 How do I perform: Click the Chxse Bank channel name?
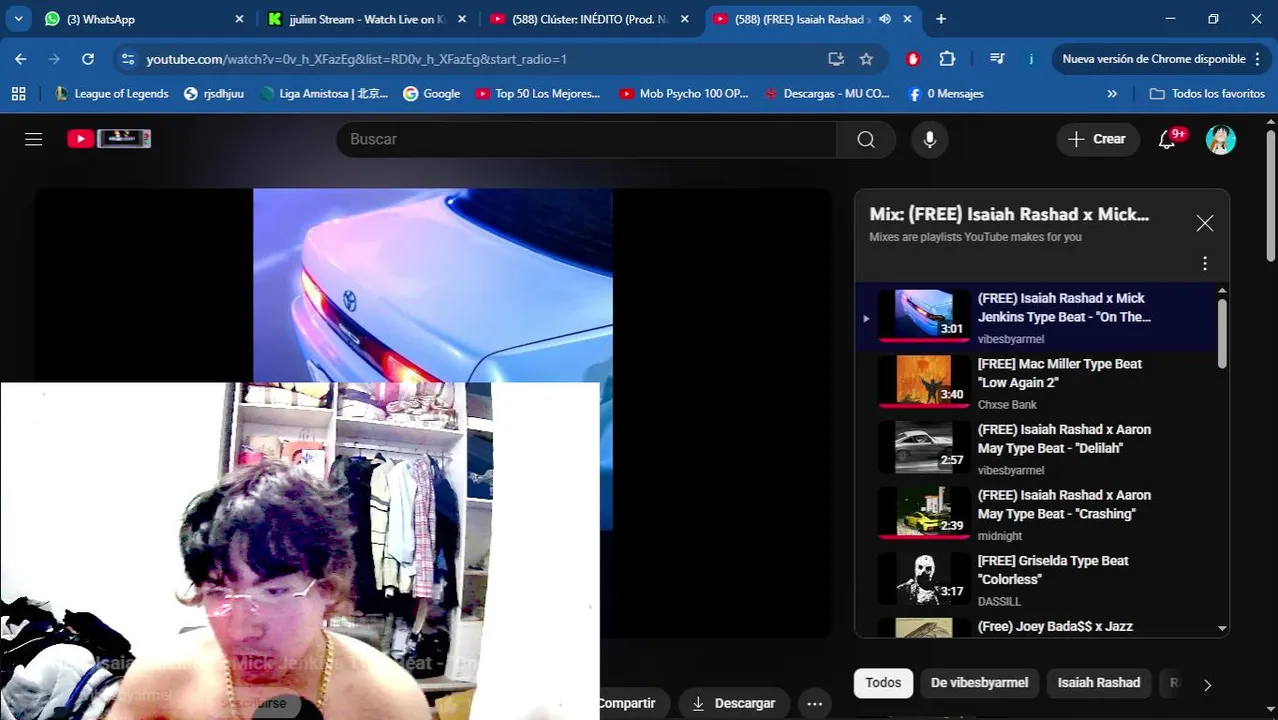coord(1007,405)
